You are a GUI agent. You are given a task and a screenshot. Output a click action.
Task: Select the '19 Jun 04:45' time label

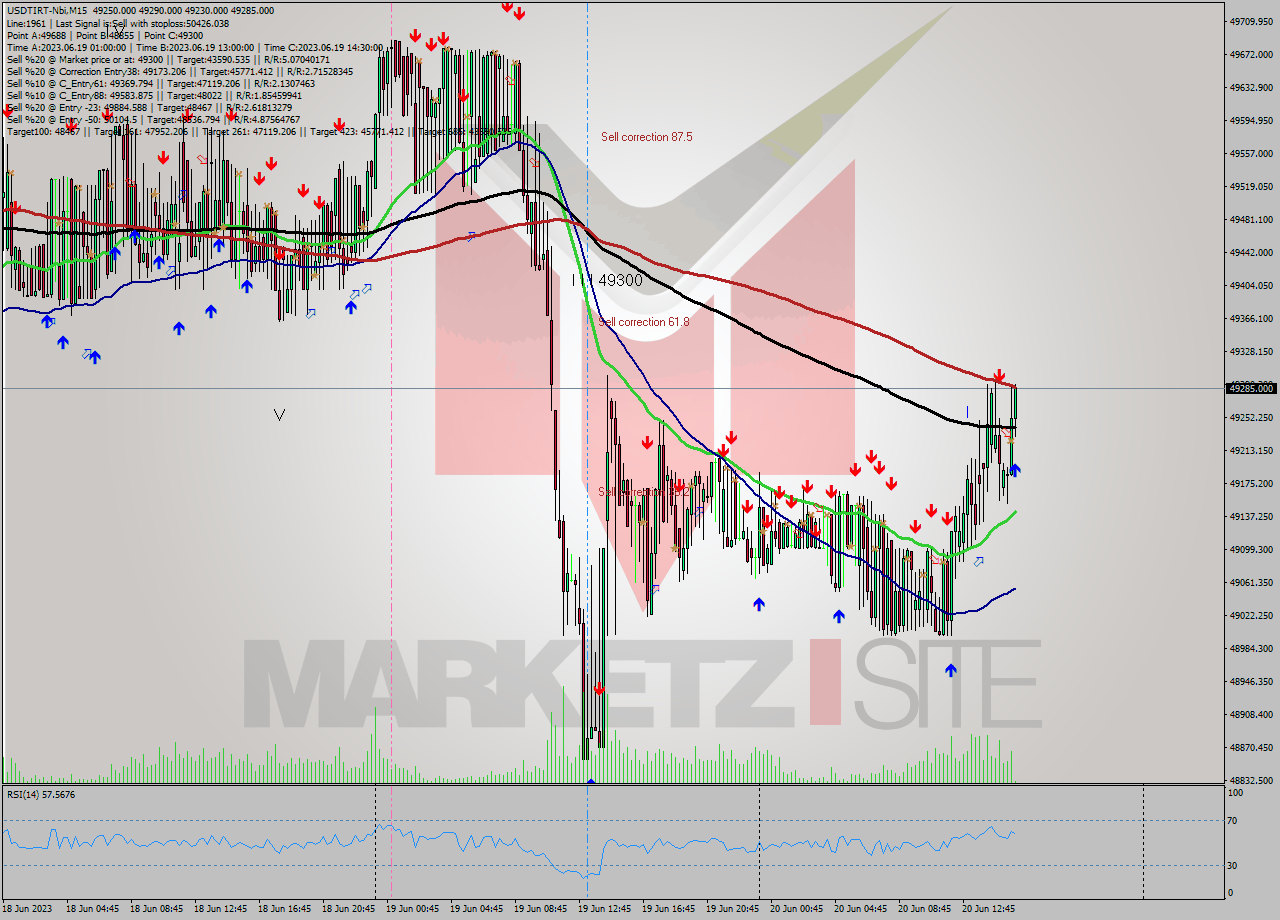click(476, 909)
